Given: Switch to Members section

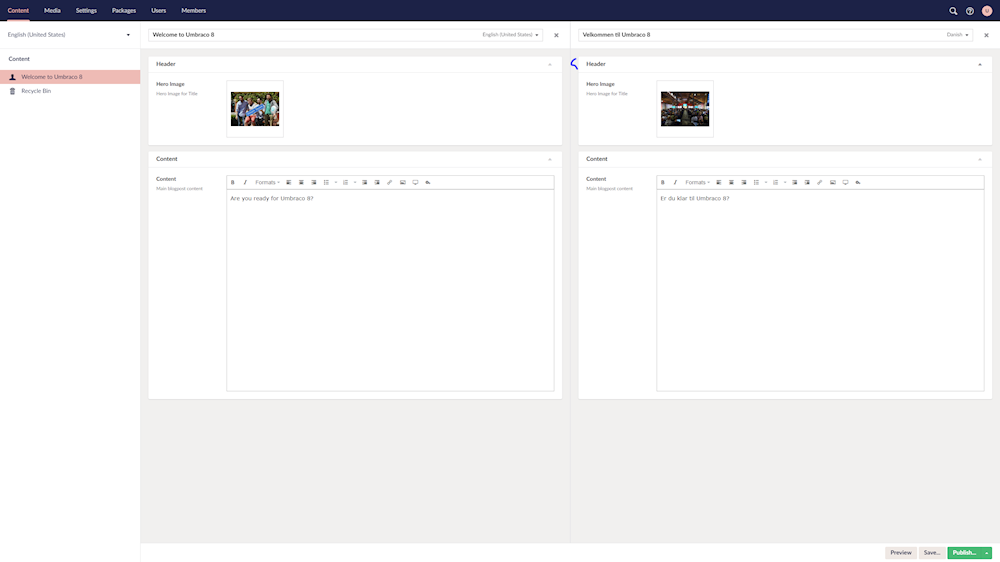Looking at the screenshot, I should click(x=193, y=11).
